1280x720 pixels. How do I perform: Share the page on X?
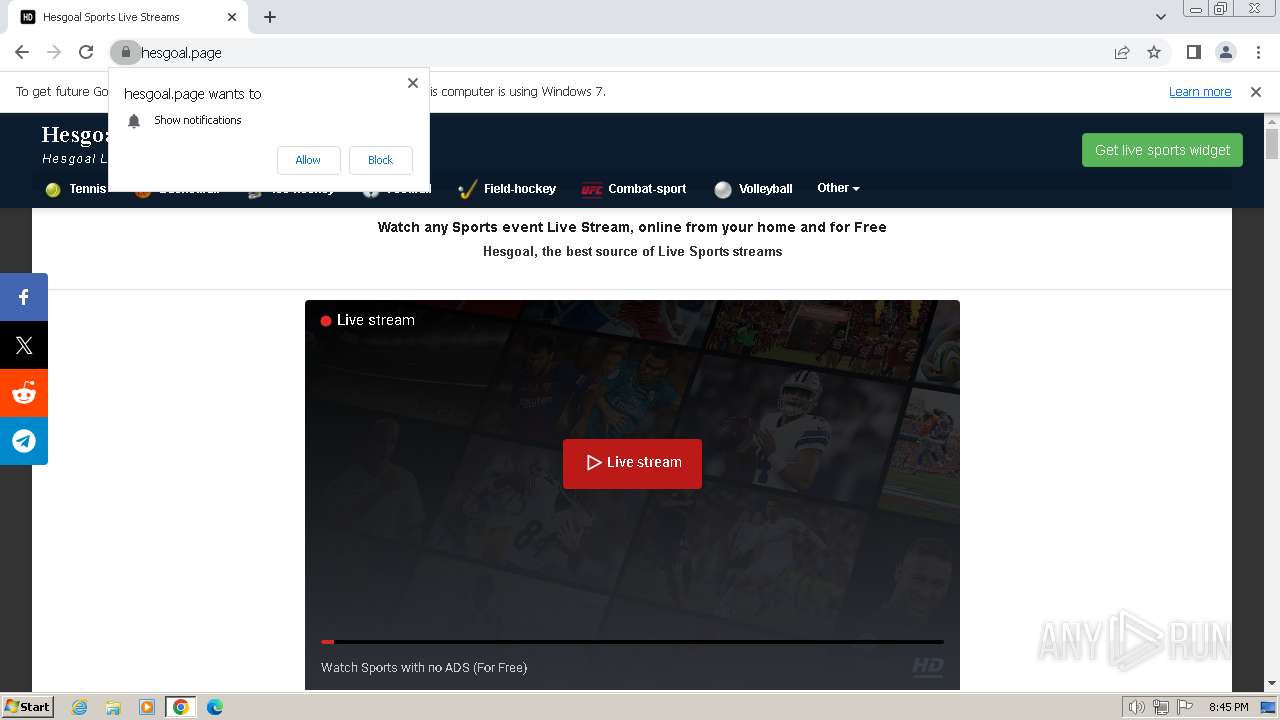pyautogui.click(x=24, y=345)
